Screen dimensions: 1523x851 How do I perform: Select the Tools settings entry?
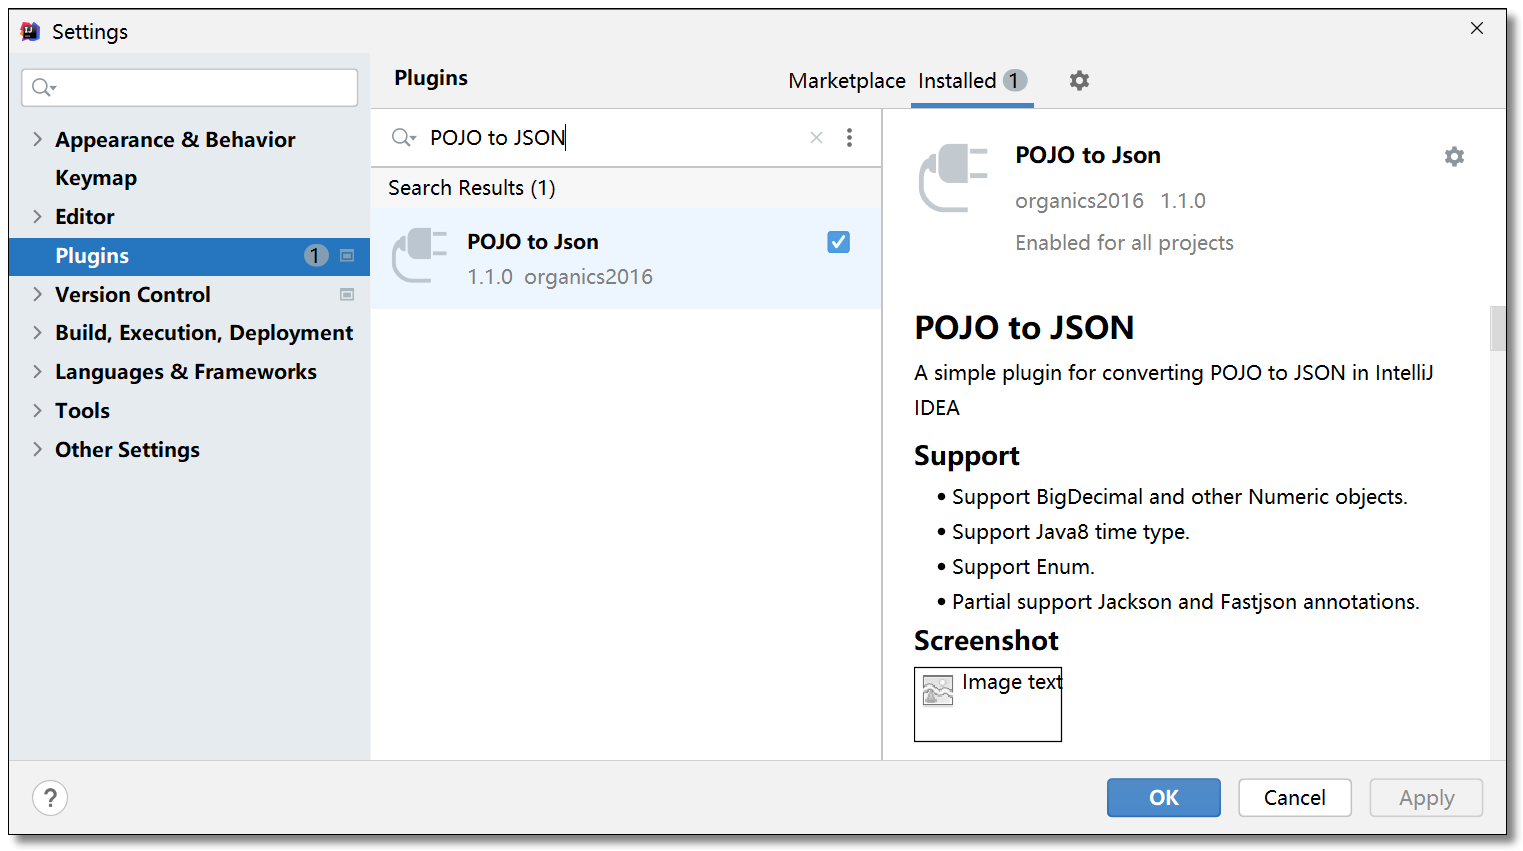[x=82, y=411]
